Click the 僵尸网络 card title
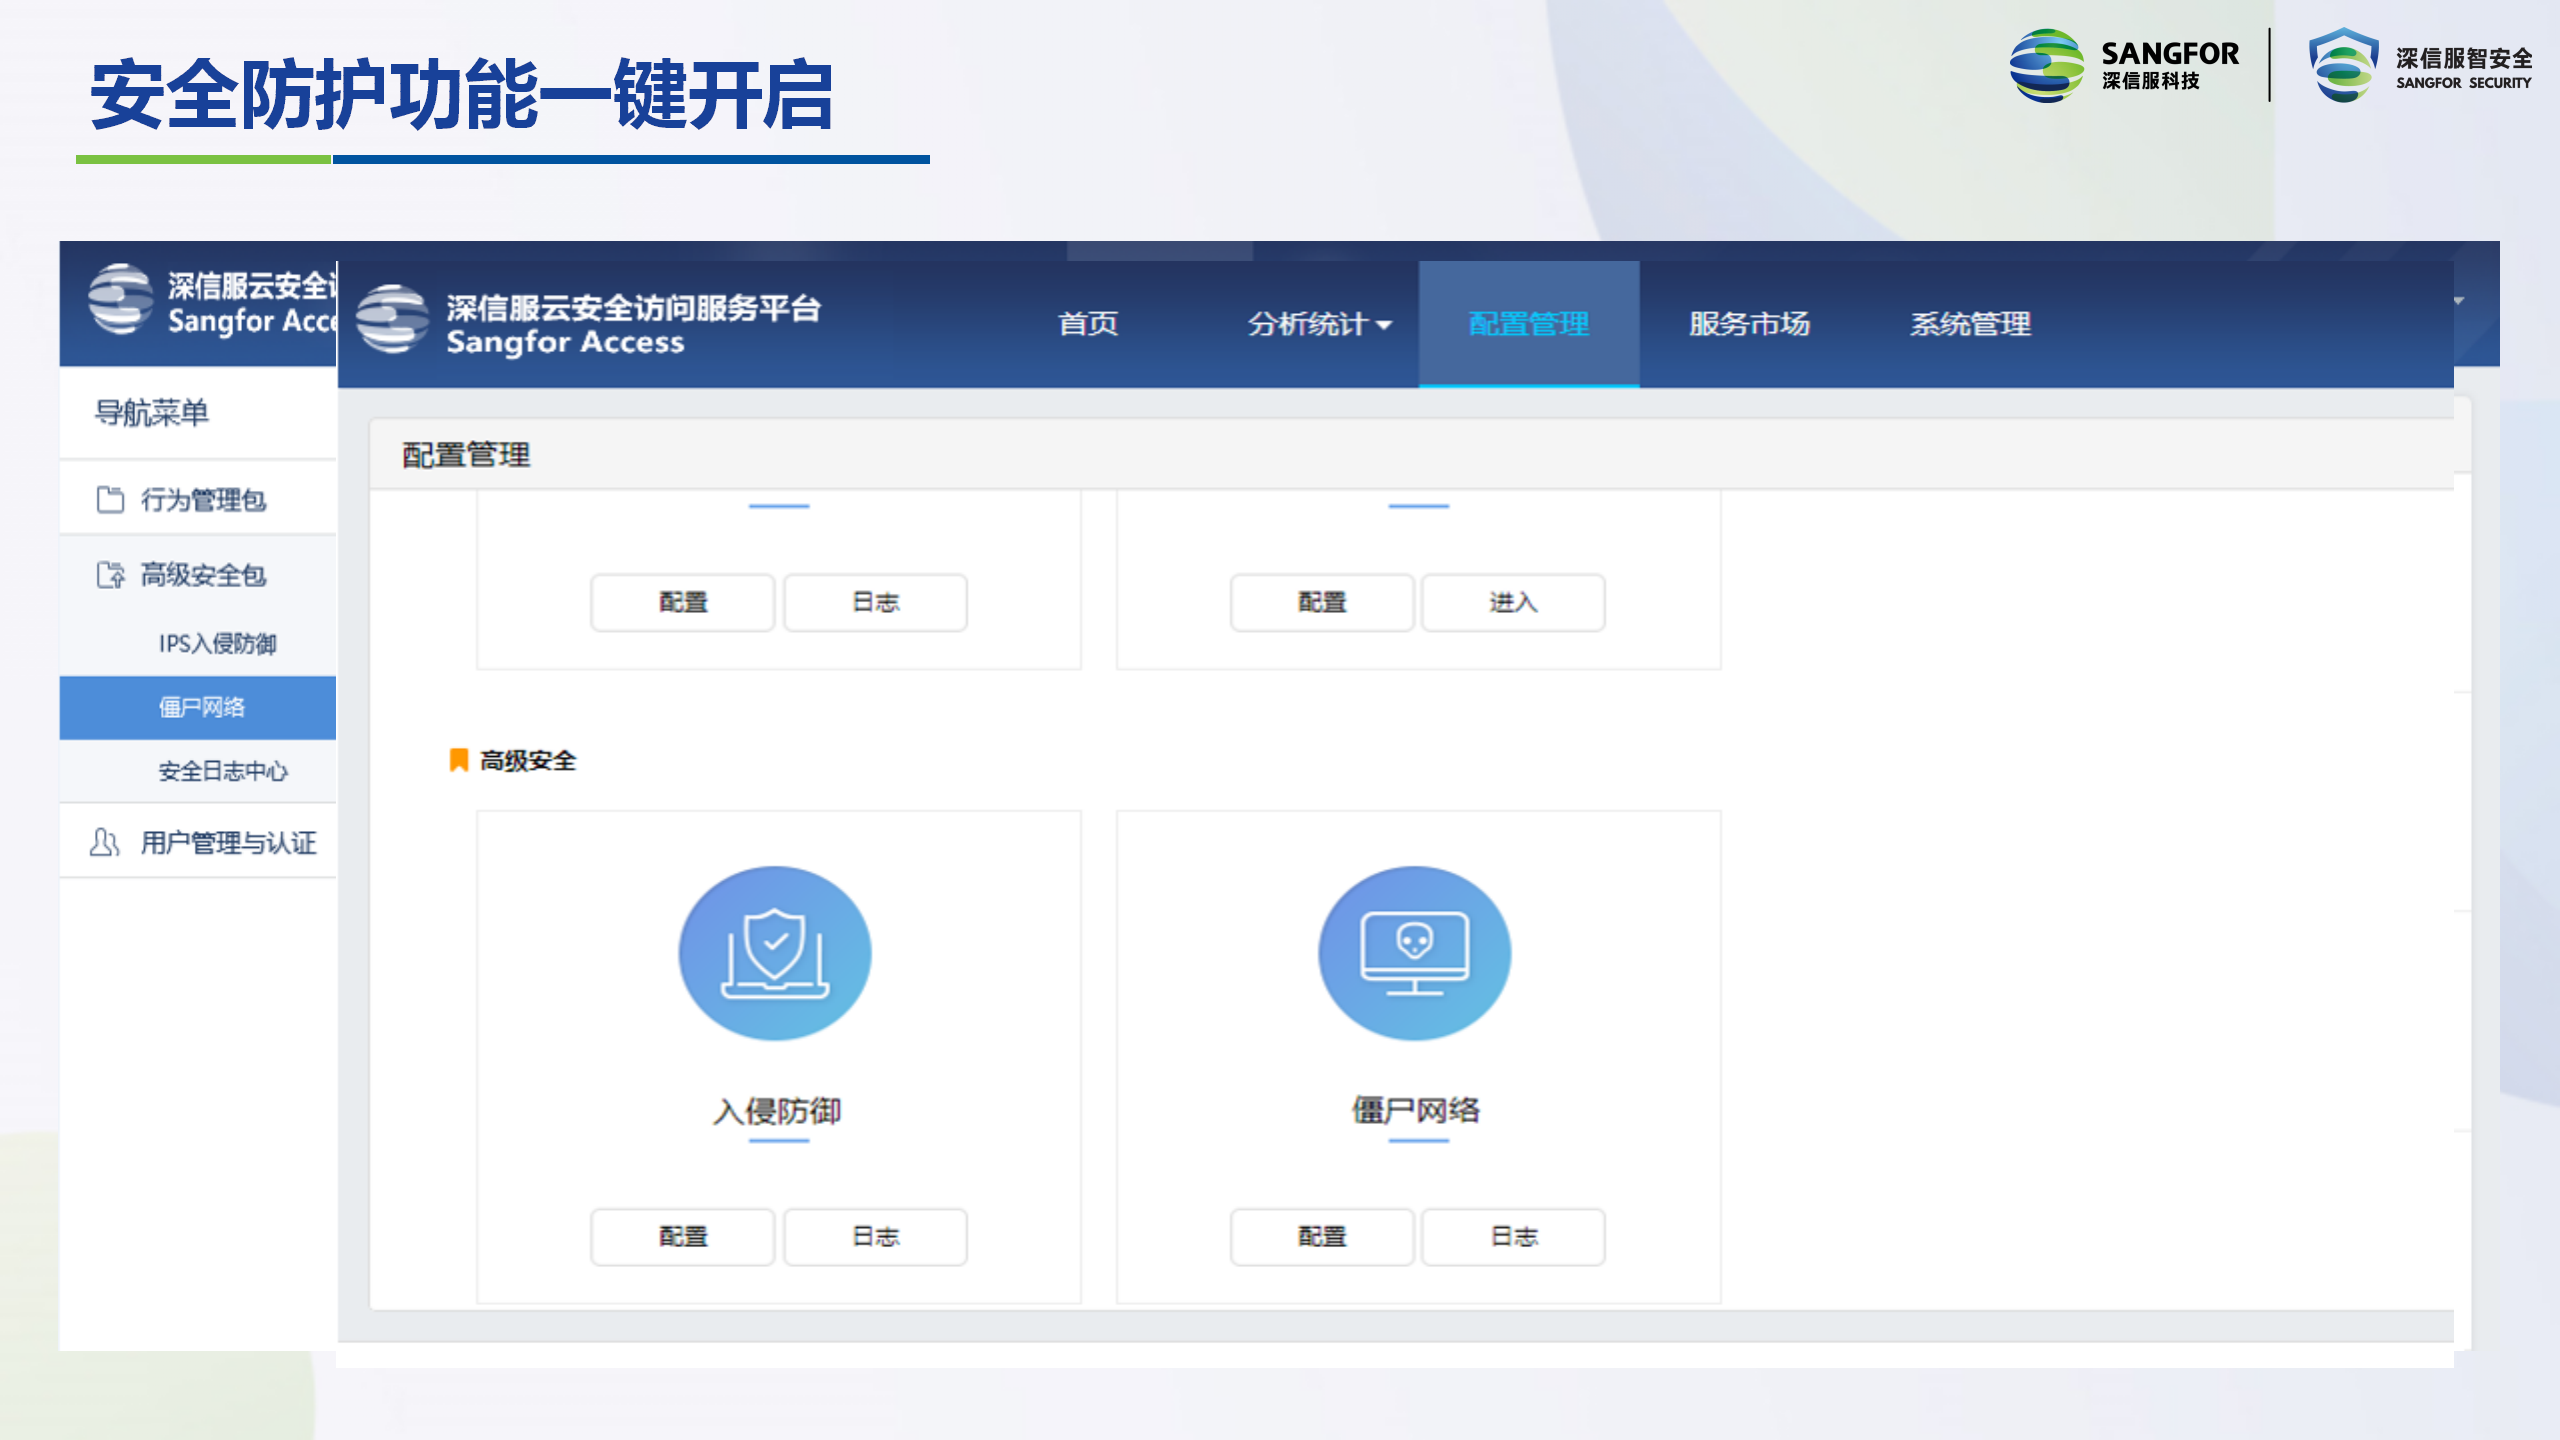The width and height of the screenshot is (2560, 1440). click(1416, 1110)
